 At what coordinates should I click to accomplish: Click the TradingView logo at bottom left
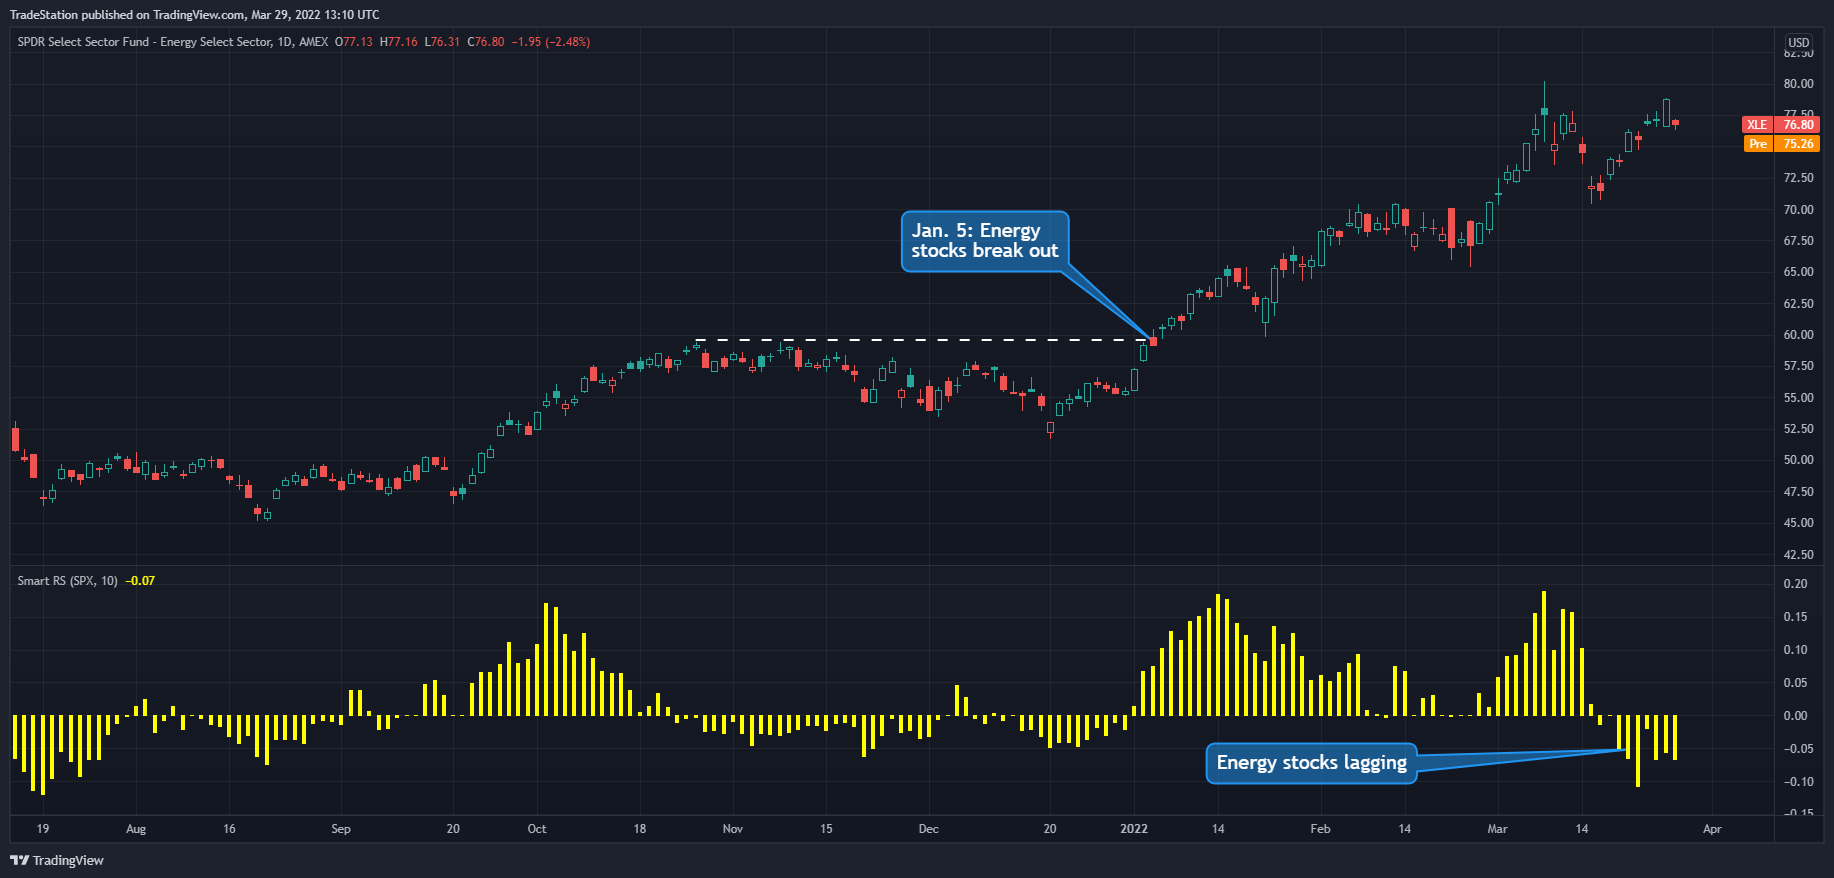pos(57,860)
